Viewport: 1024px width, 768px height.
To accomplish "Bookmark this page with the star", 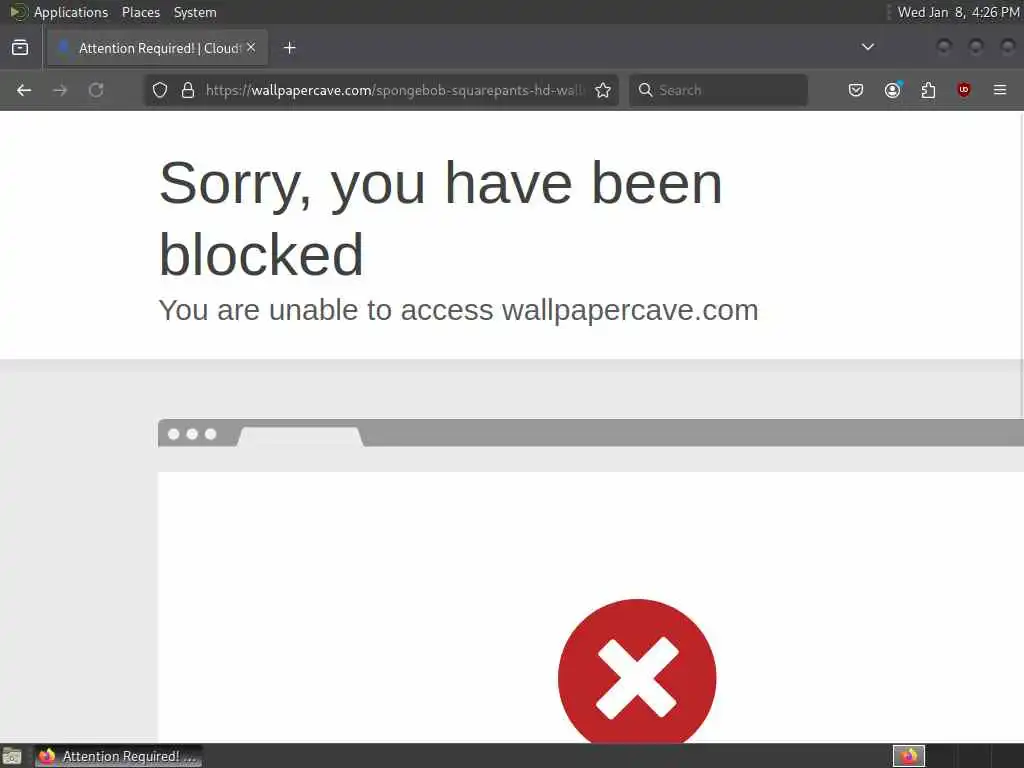I will coord(603,90).
